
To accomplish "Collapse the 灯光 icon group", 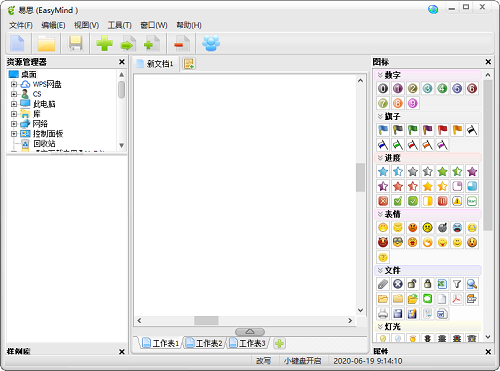I will [x=380, y=327].
